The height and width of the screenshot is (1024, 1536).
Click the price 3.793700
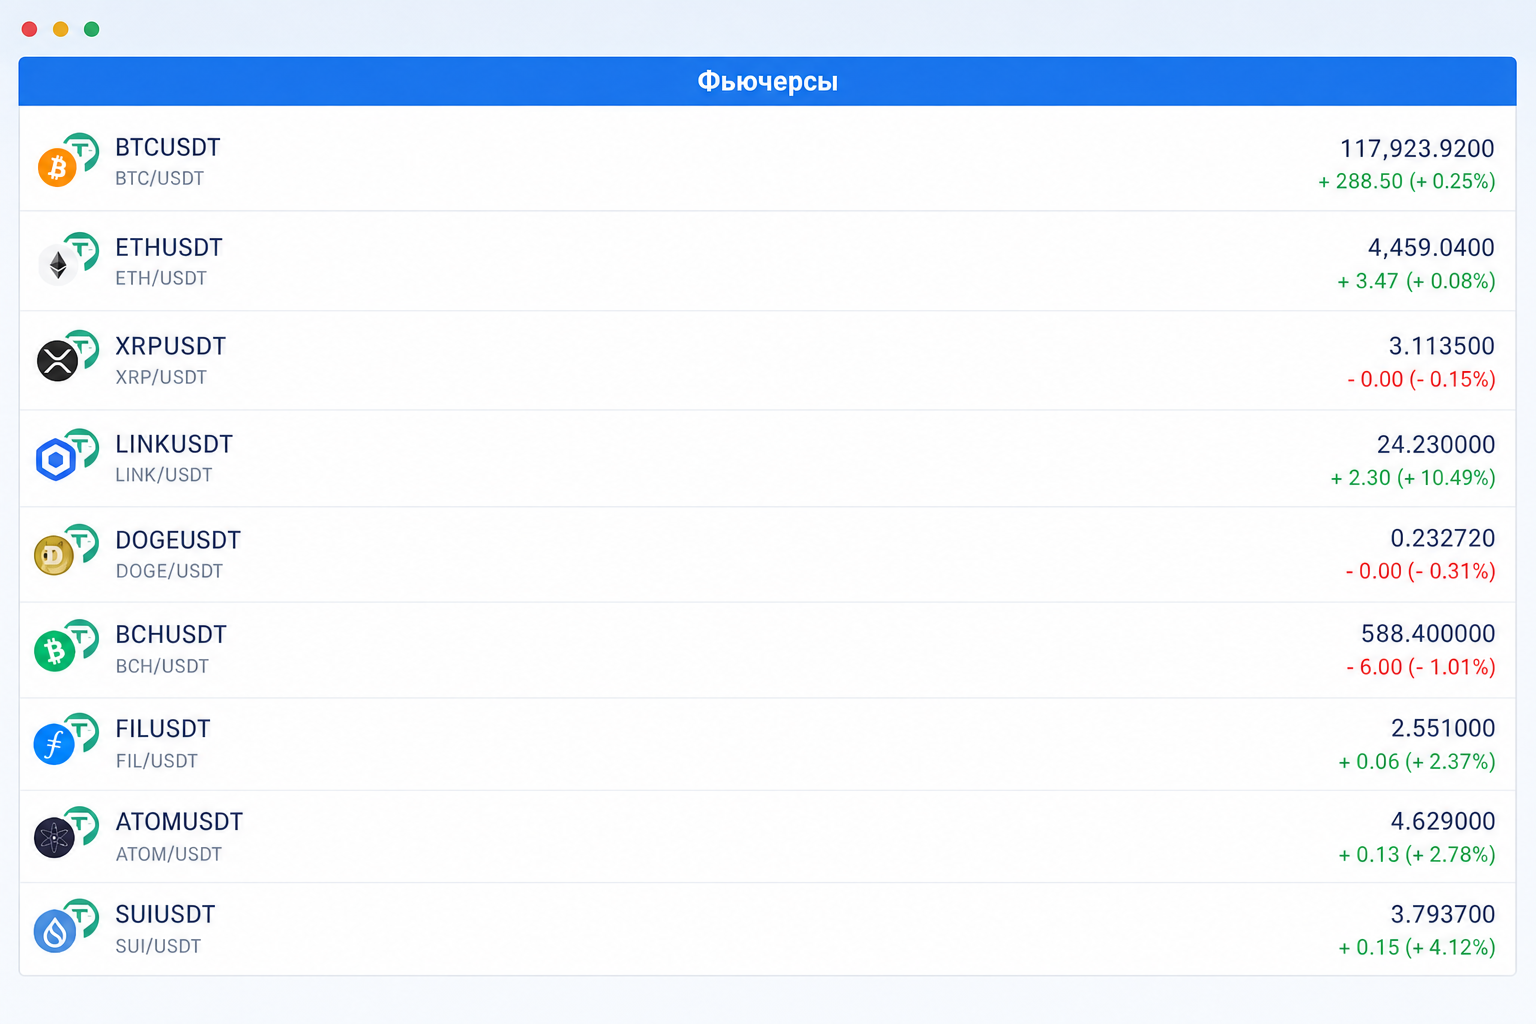(x=1443, y=914)
